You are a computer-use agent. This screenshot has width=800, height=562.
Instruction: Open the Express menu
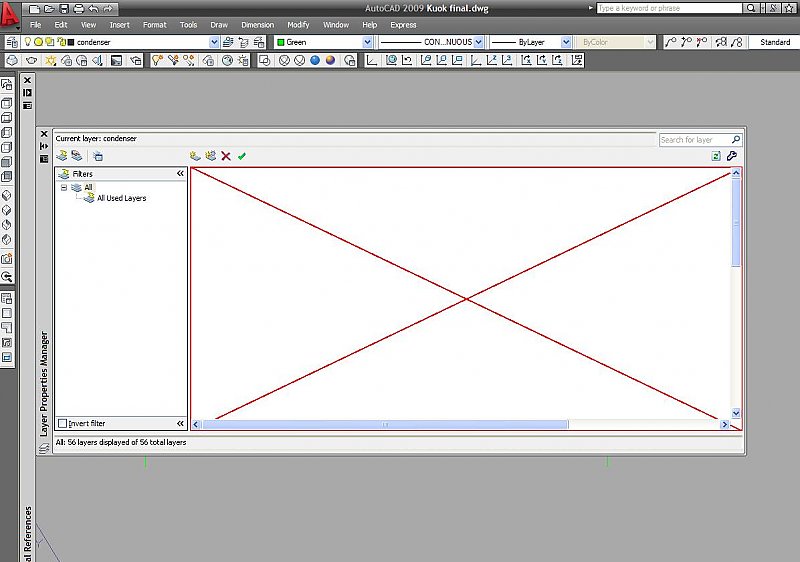pyautogui.click(x=403, y=24)
